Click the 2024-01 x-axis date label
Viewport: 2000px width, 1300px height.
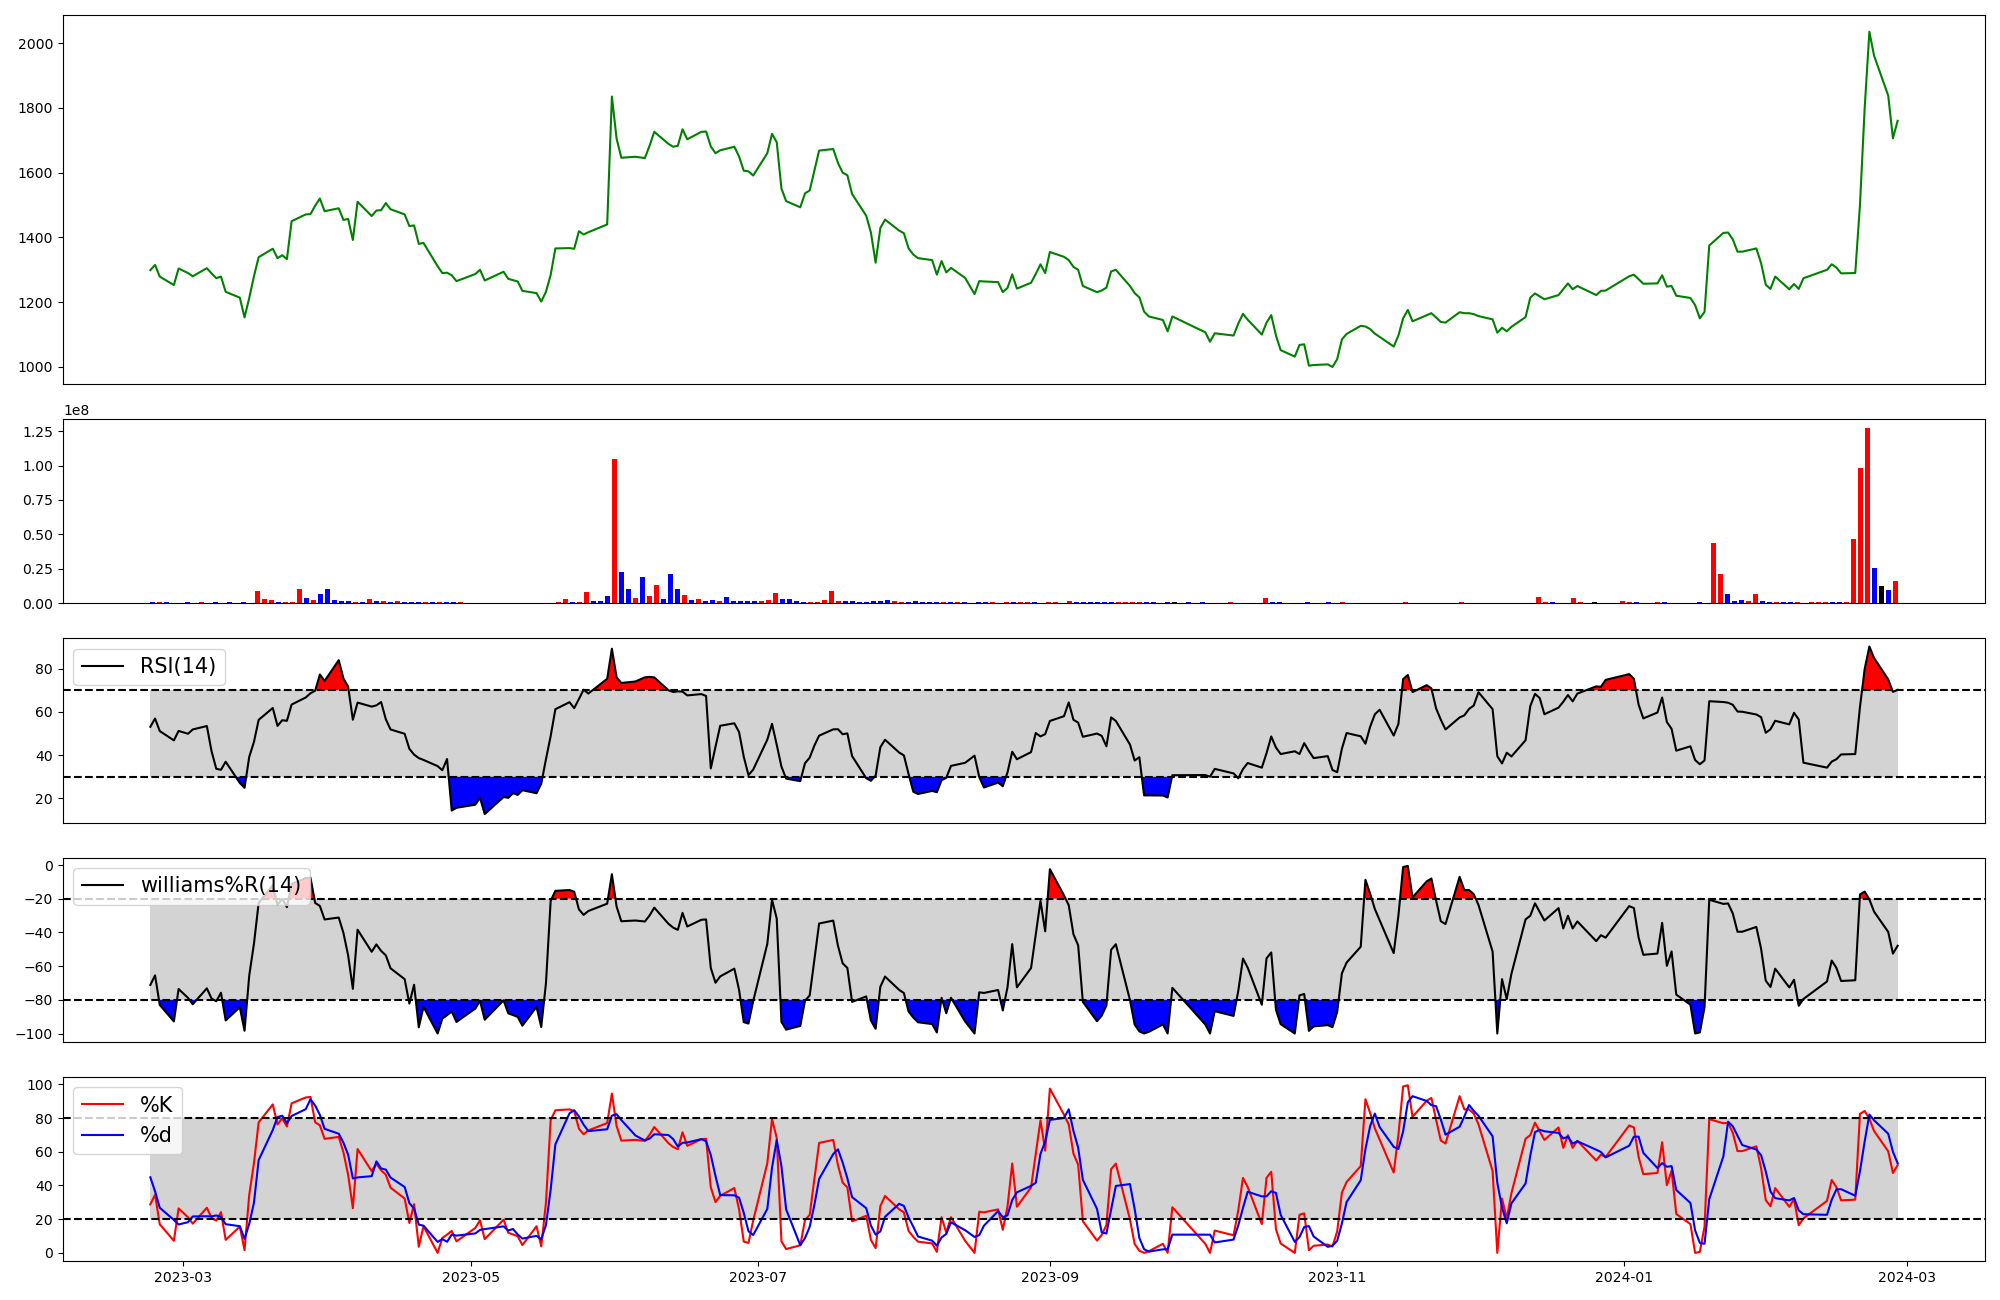click(x=1624, y=1277)
